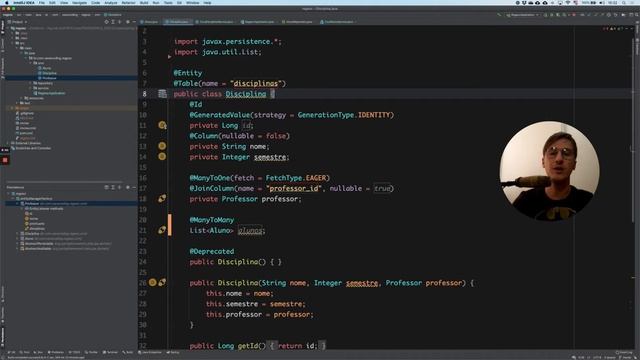Click the @Entity annotation on line 6

coord(188,73)
